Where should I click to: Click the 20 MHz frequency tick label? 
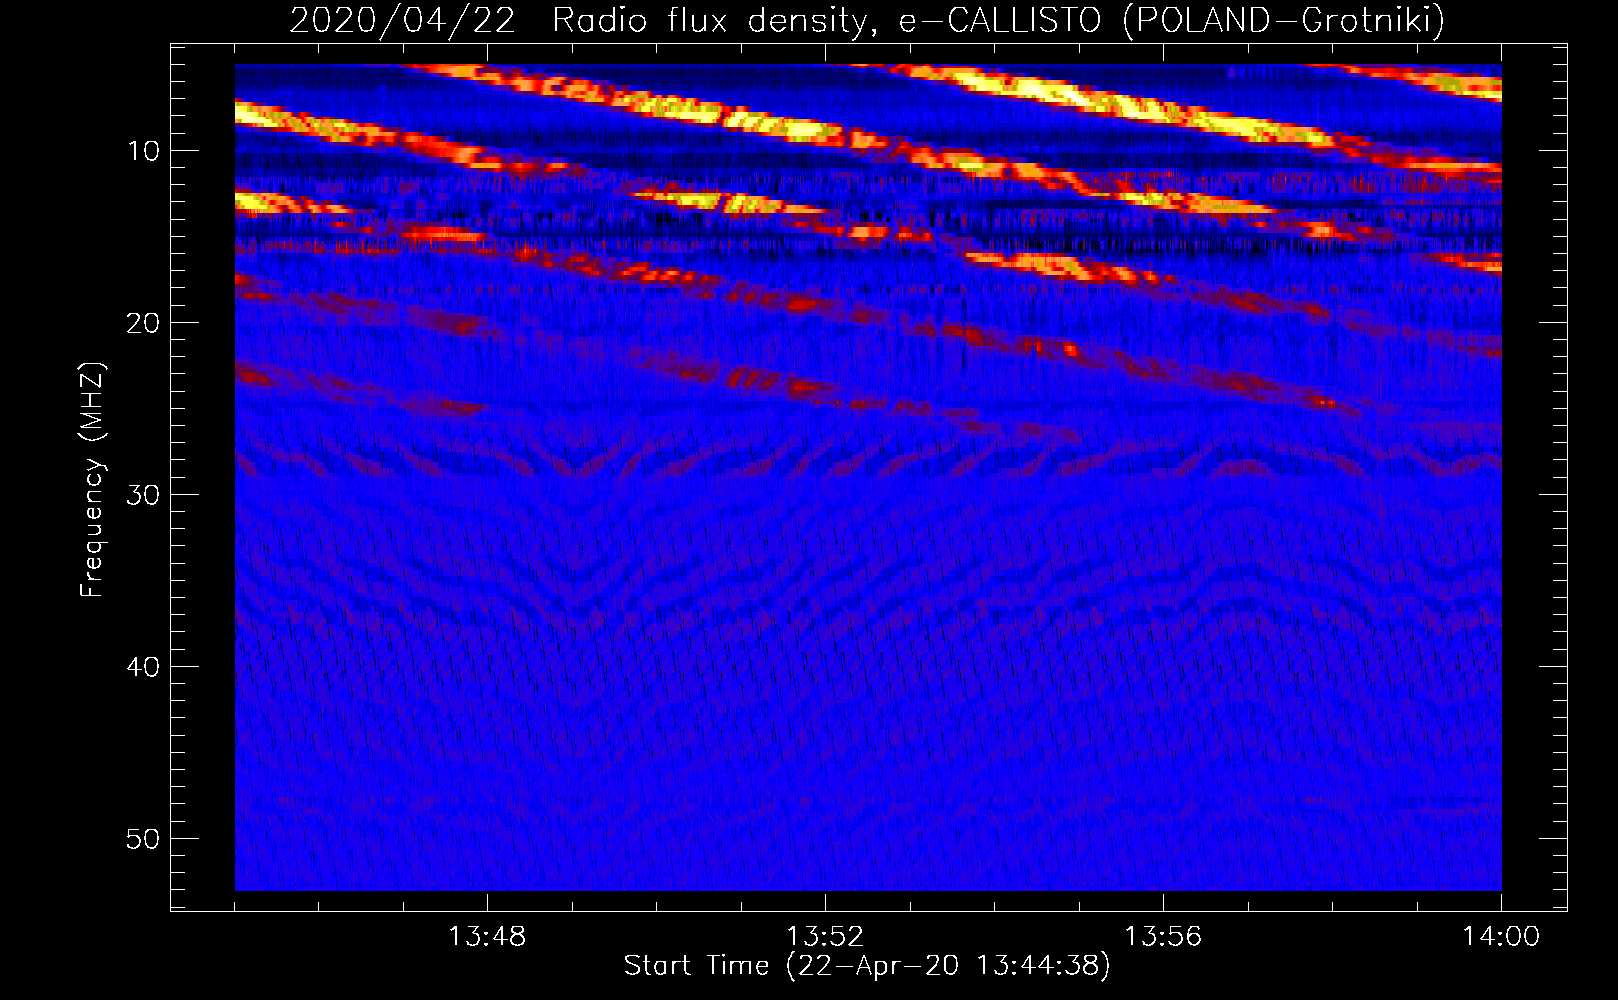(144, 323)
